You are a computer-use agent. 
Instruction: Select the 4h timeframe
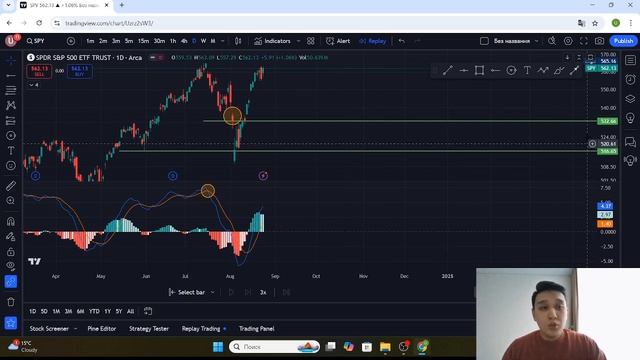(184, 41)
